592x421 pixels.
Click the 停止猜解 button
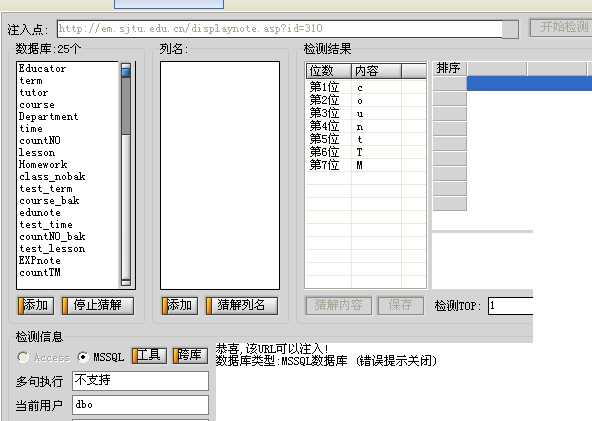(x=97, y=305)
